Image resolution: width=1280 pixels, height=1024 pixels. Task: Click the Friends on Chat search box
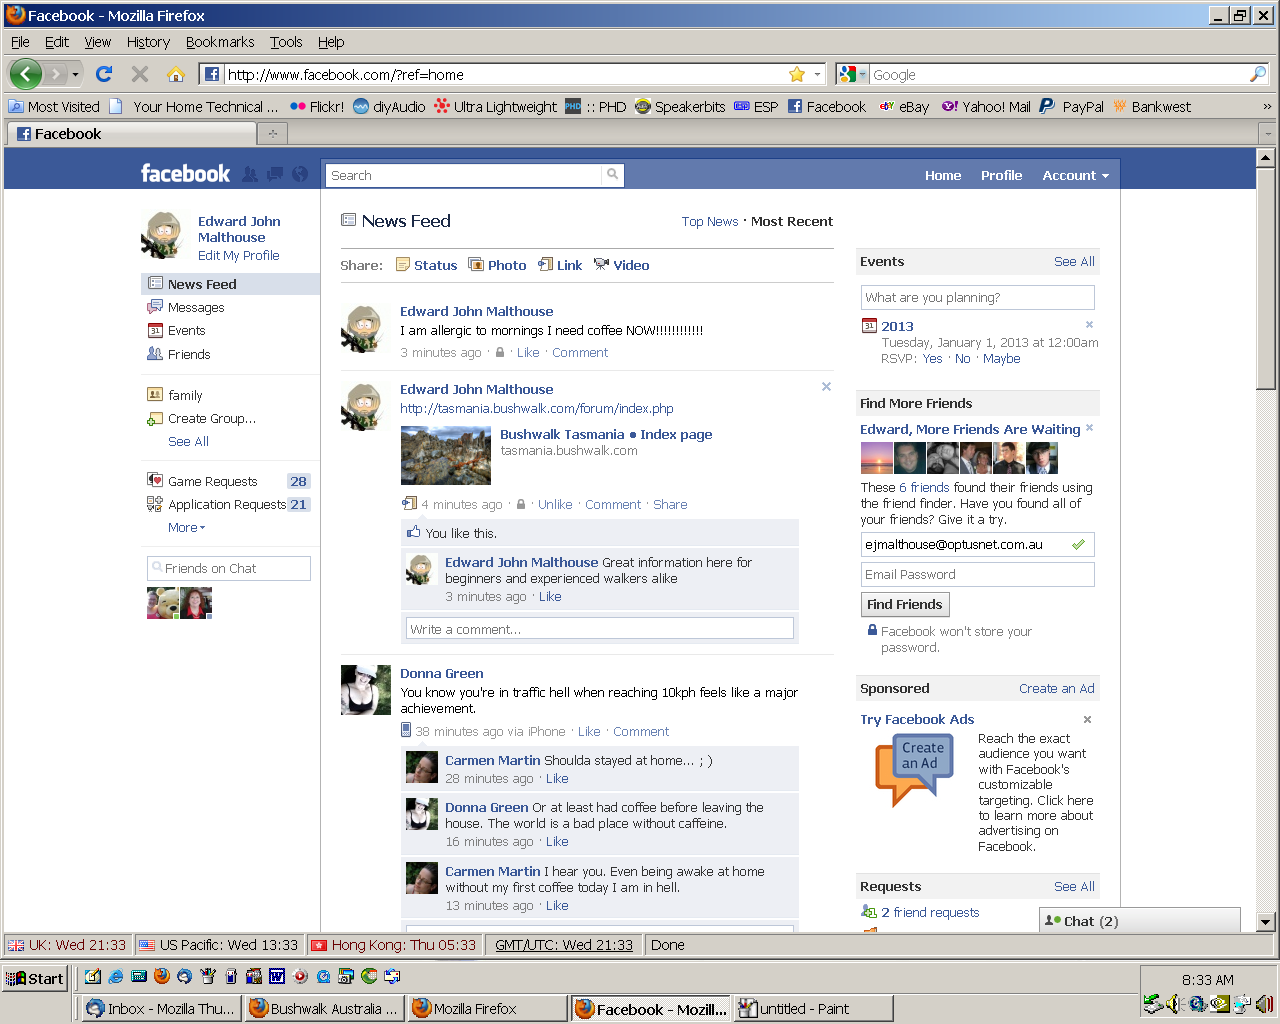[x=229, y=568]
